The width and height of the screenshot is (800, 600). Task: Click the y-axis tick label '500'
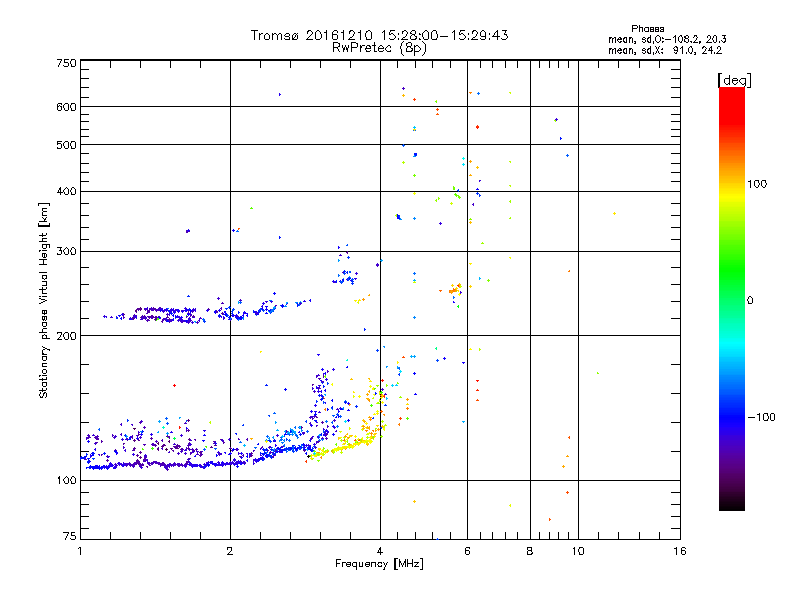(x=66, y=145)
